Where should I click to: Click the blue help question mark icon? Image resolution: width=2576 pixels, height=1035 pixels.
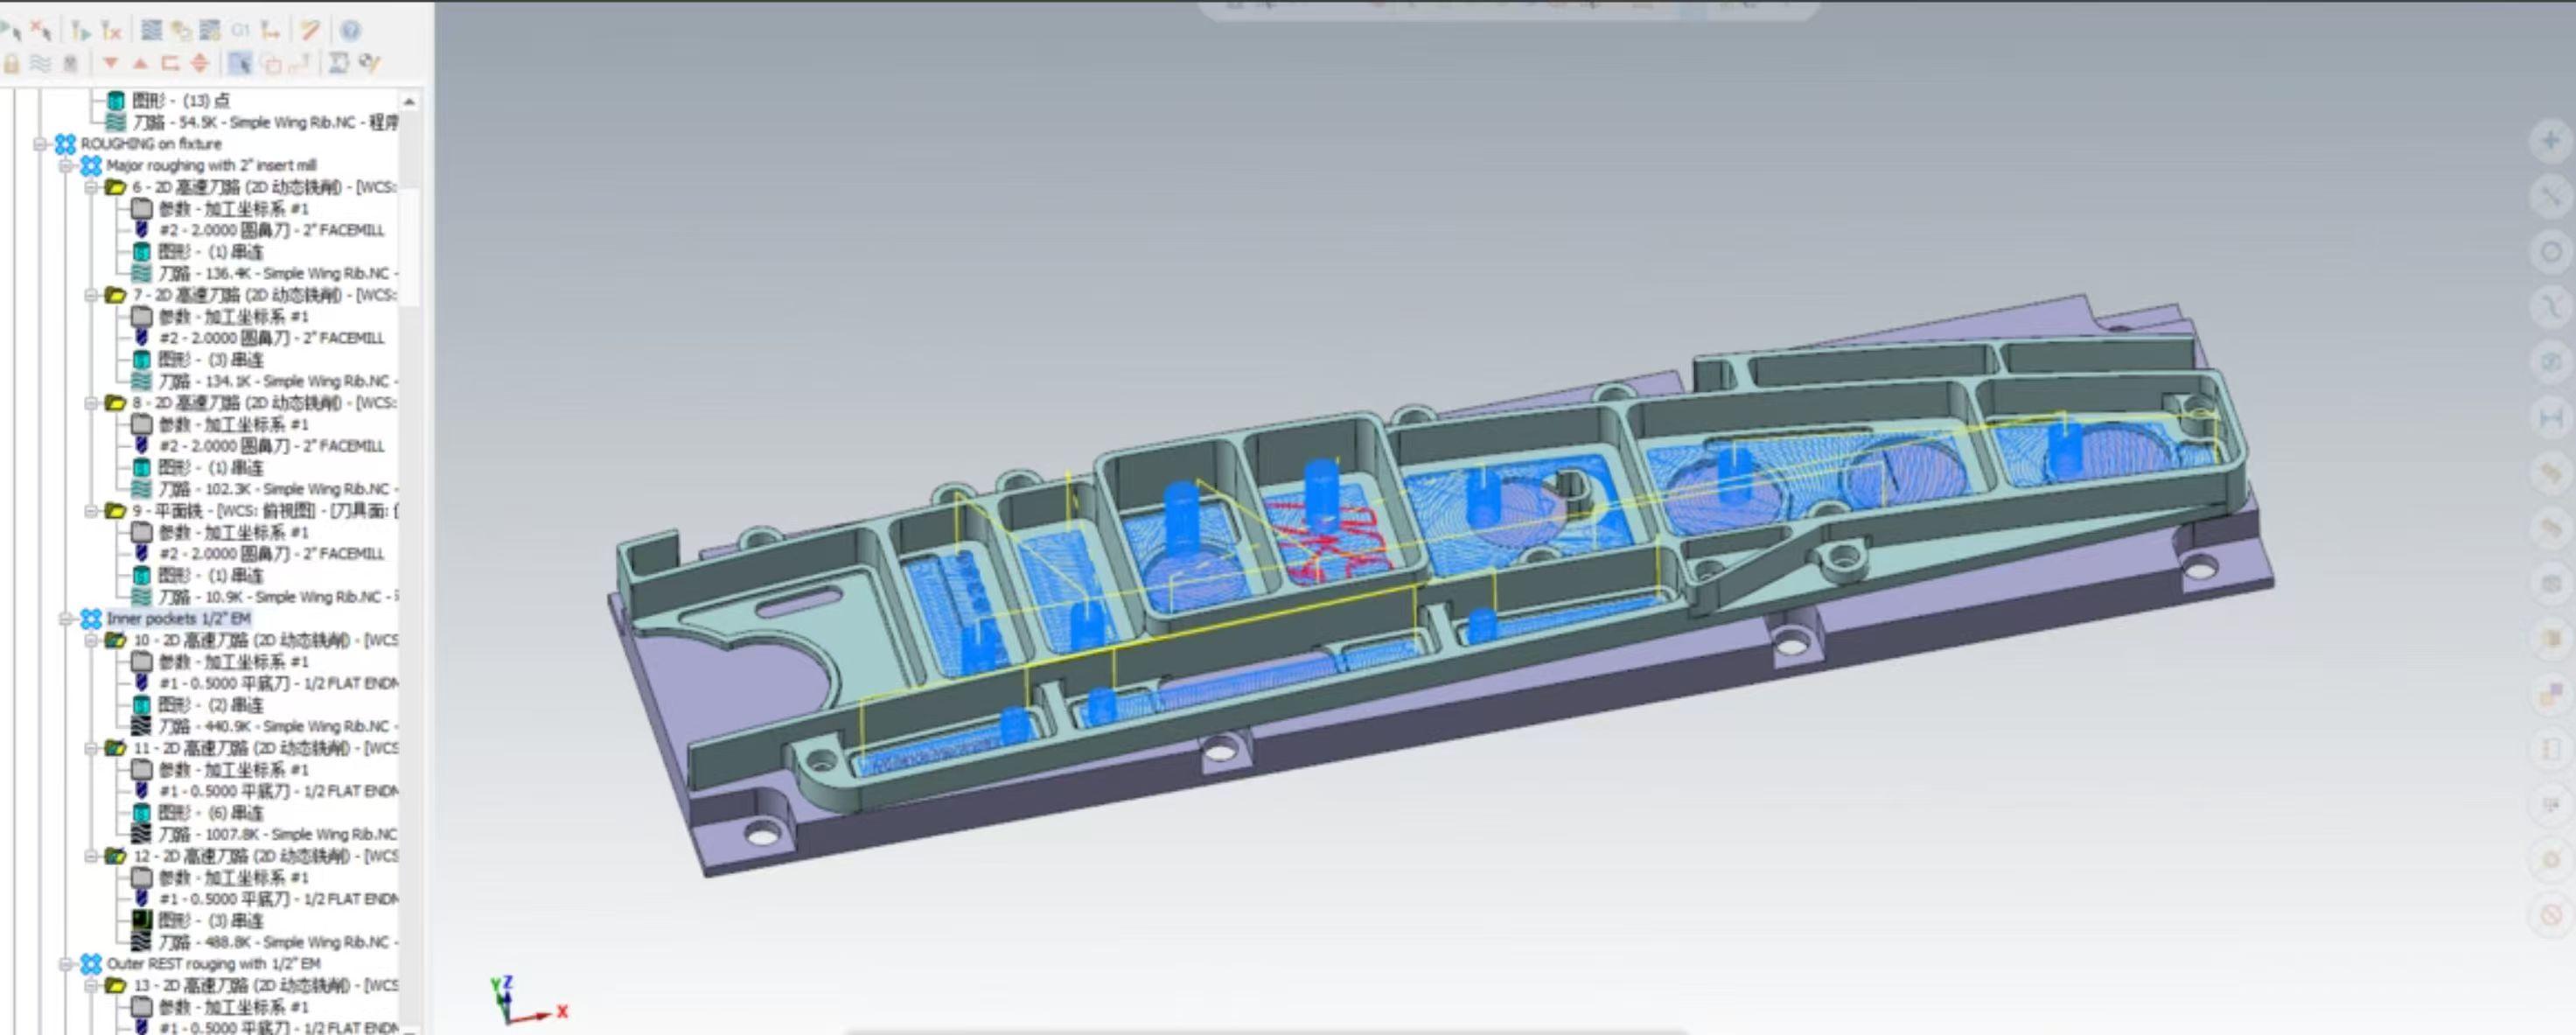pyautogui.click(x=350, y=30)
